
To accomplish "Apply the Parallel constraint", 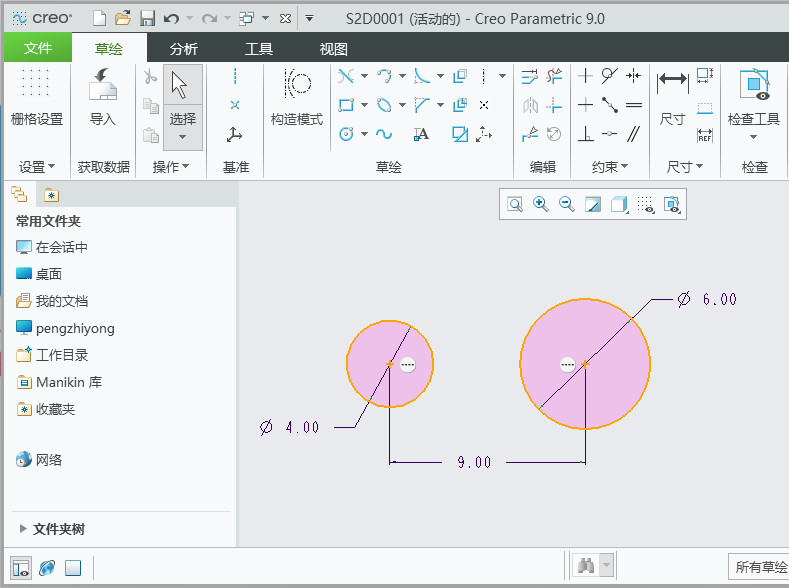I will click(634, 134).
